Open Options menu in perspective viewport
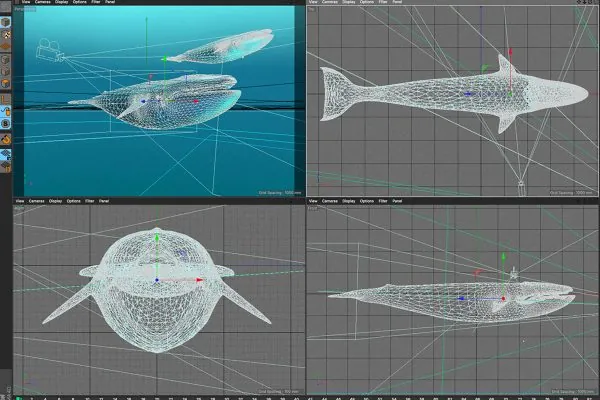Screen dimensions: 600x400 pos(80,2)
